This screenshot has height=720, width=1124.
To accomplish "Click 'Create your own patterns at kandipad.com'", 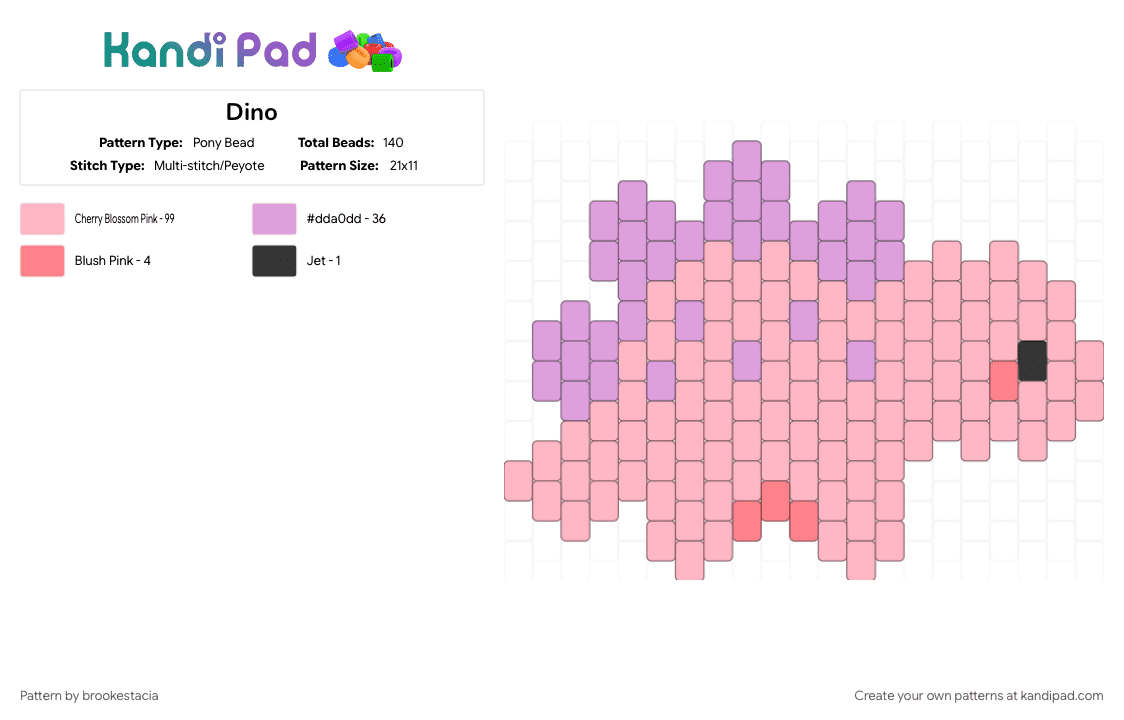I will [x=978, y=696].
